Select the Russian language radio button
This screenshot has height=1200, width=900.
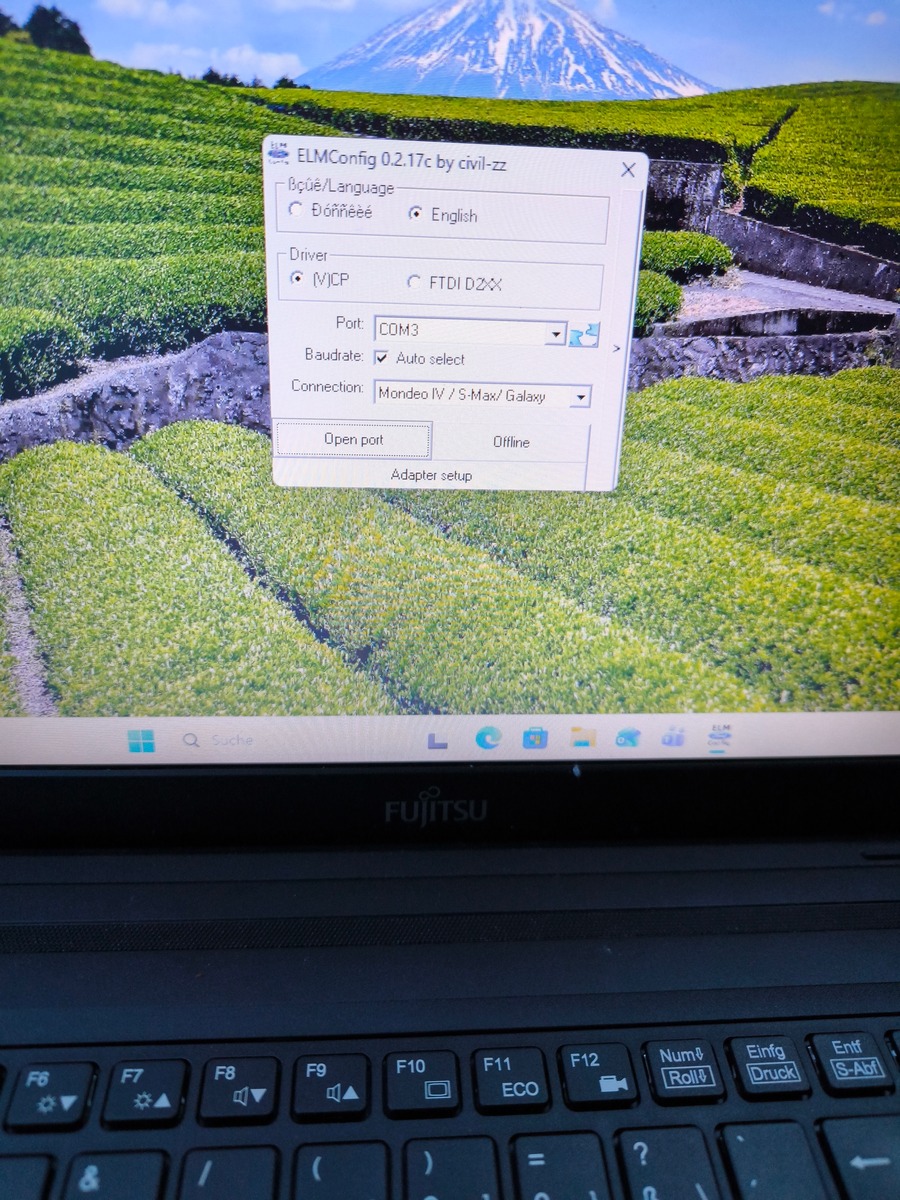[295, 210]
